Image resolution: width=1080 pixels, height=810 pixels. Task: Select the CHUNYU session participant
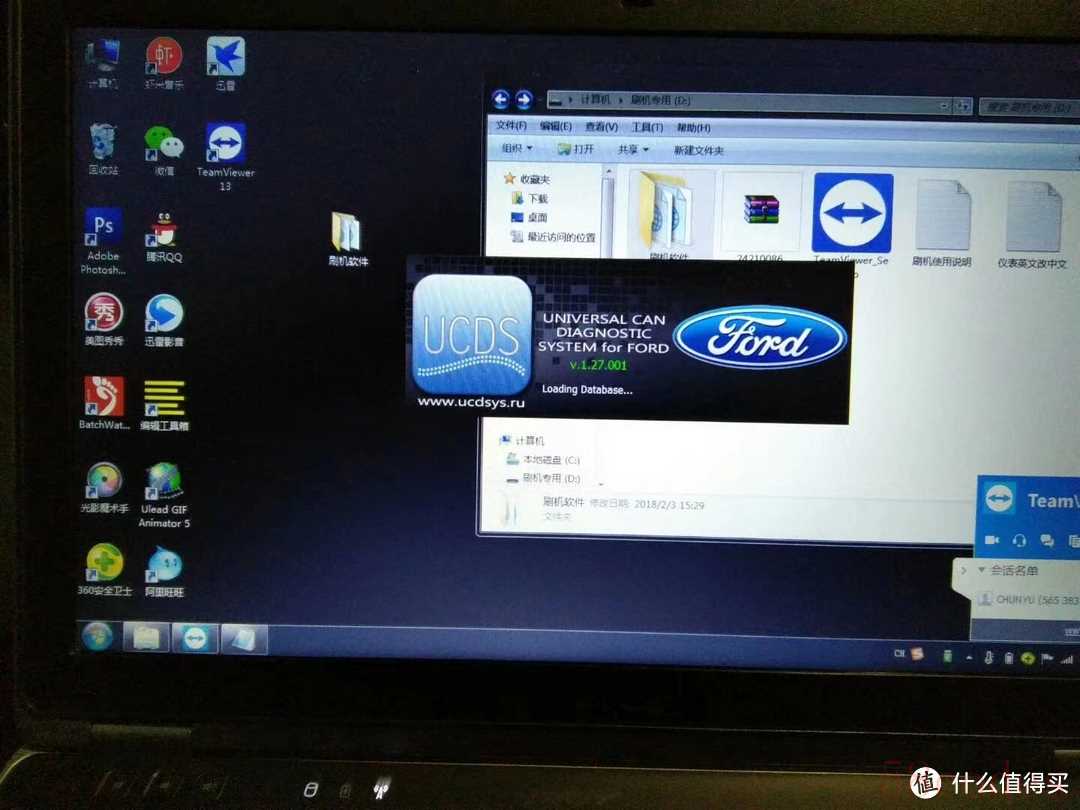(1028, 600)
